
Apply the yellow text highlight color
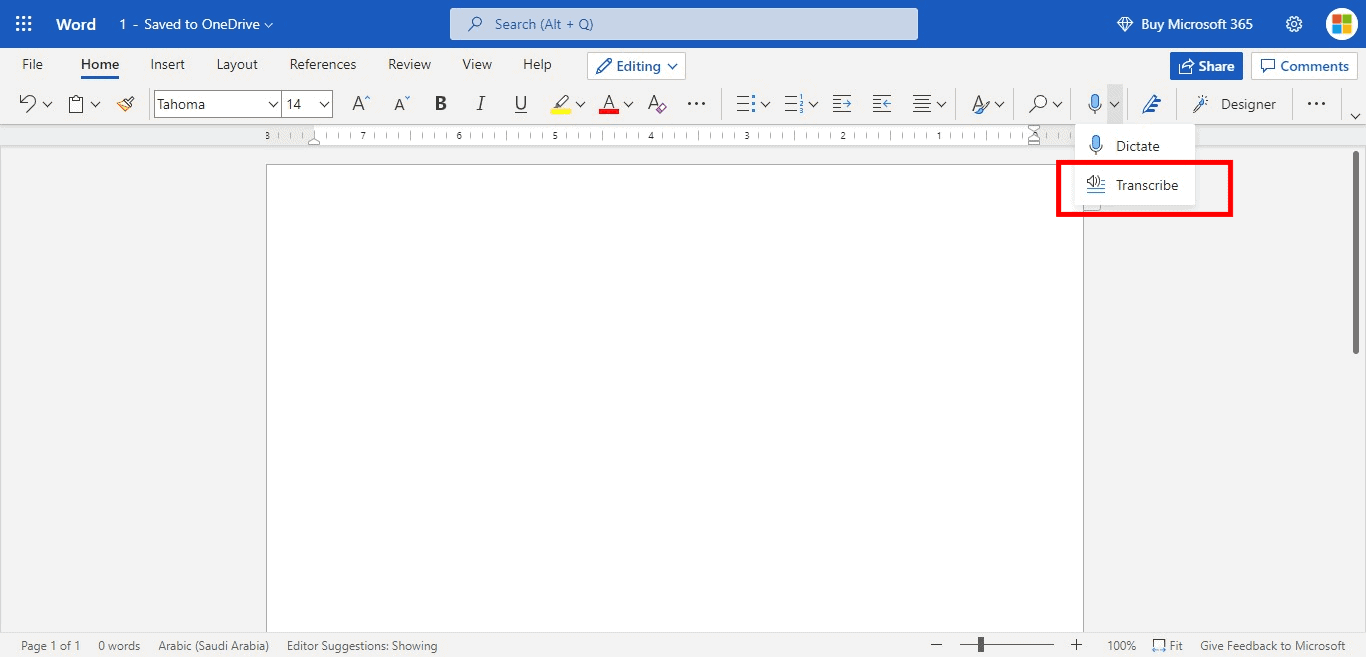click(561, 104)
